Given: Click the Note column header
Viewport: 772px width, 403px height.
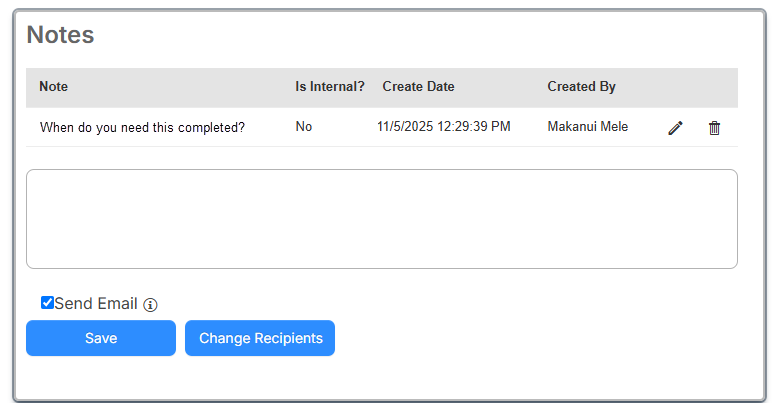Looking at the screenshot, I should (x=54, y=87).
